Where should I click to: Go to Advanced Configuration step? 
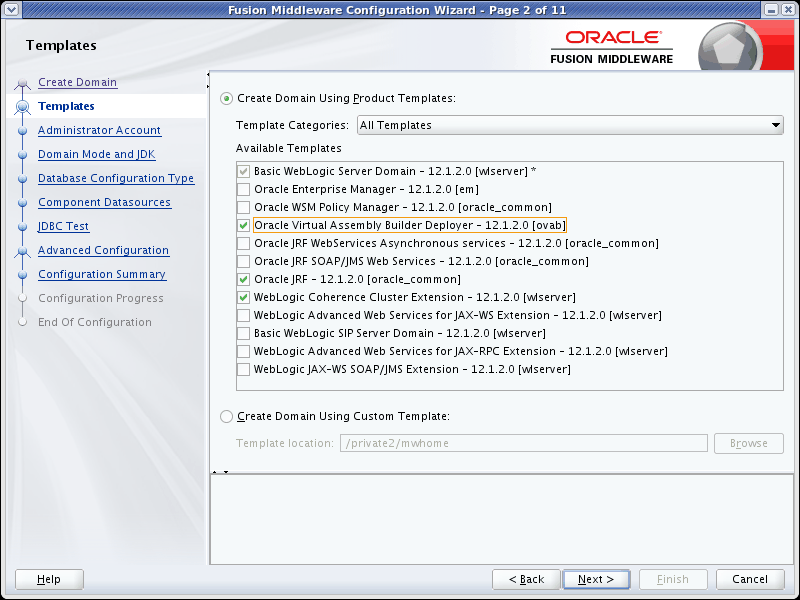104,250
